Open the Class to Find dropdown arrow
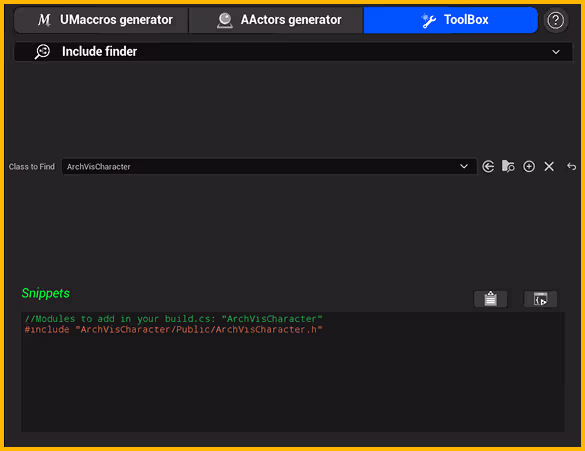 [x=464, y=166]
